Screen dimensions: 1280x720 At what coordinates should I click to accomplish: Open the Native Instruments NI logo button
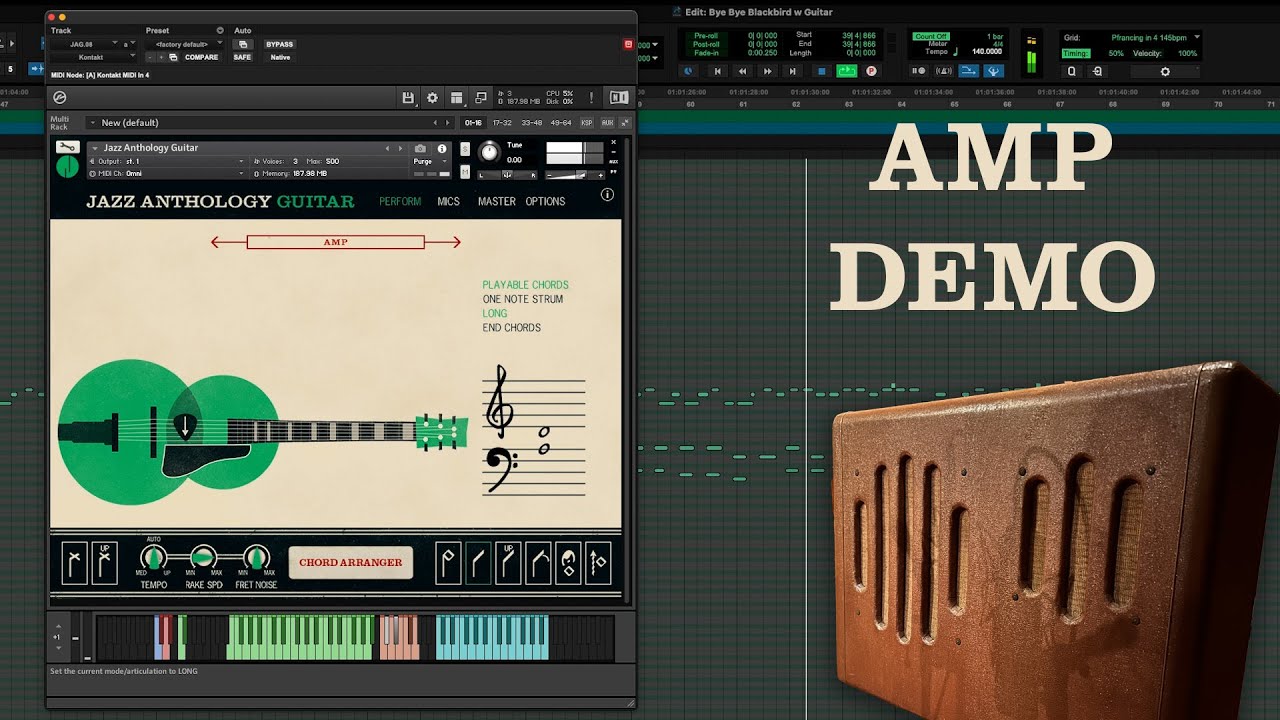pos(619,97)
